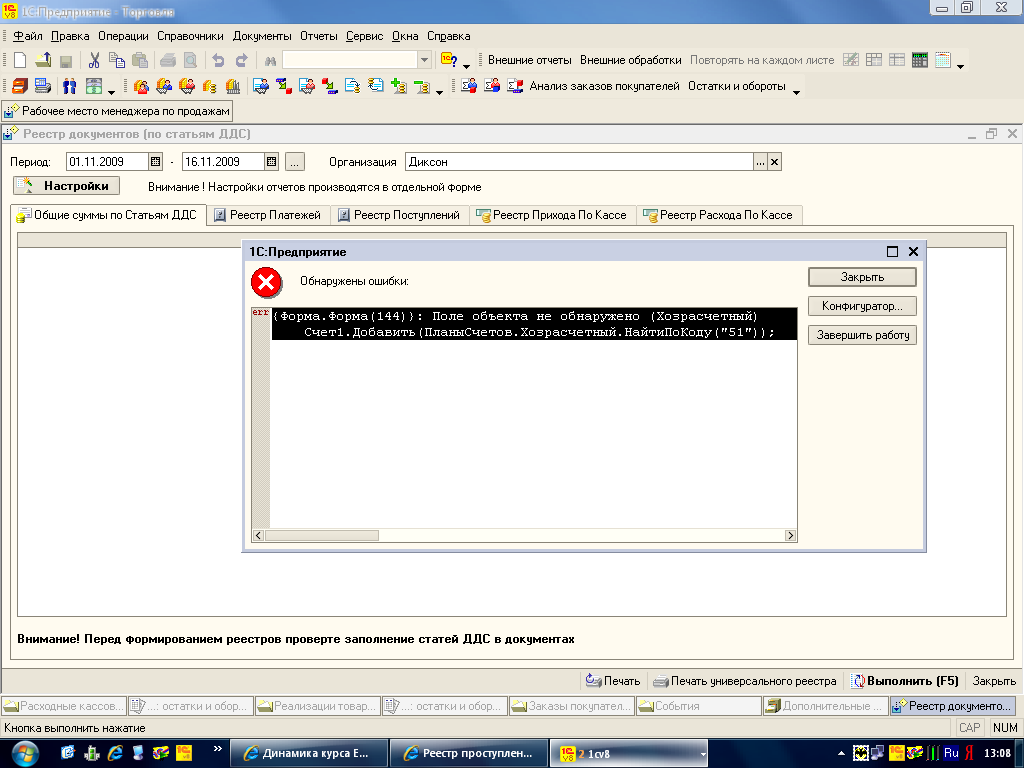This screenshot has width=1024, height=768.
Task: Open period selection ellipsis button
Action: coord(295,161)
